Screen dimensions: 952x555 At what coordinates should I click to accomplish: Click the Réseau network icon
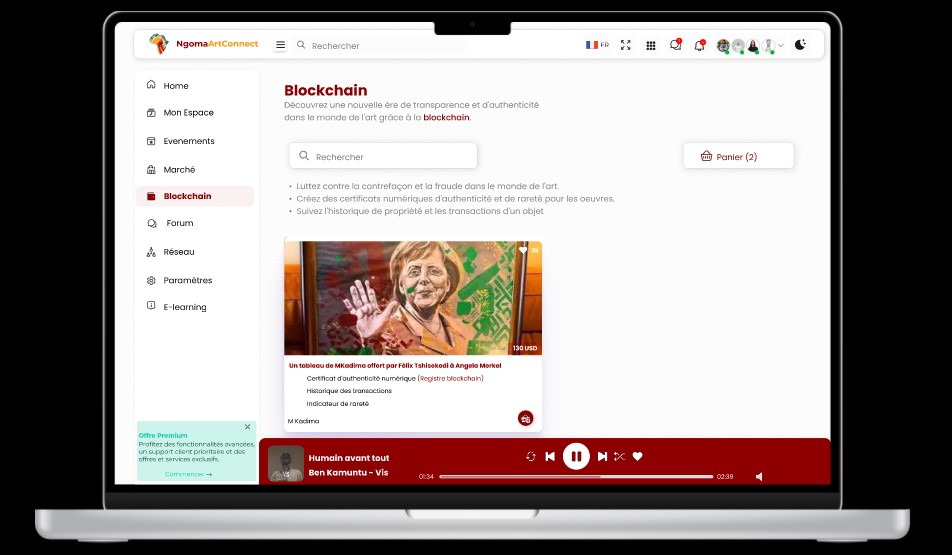[151, 251]
